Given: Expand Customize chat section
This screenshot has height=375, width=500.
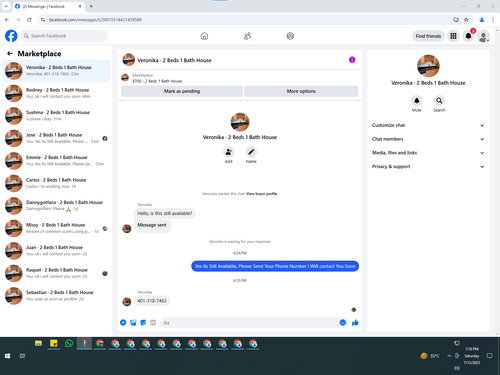Looking at the screenshot, I should coord(428,125).
